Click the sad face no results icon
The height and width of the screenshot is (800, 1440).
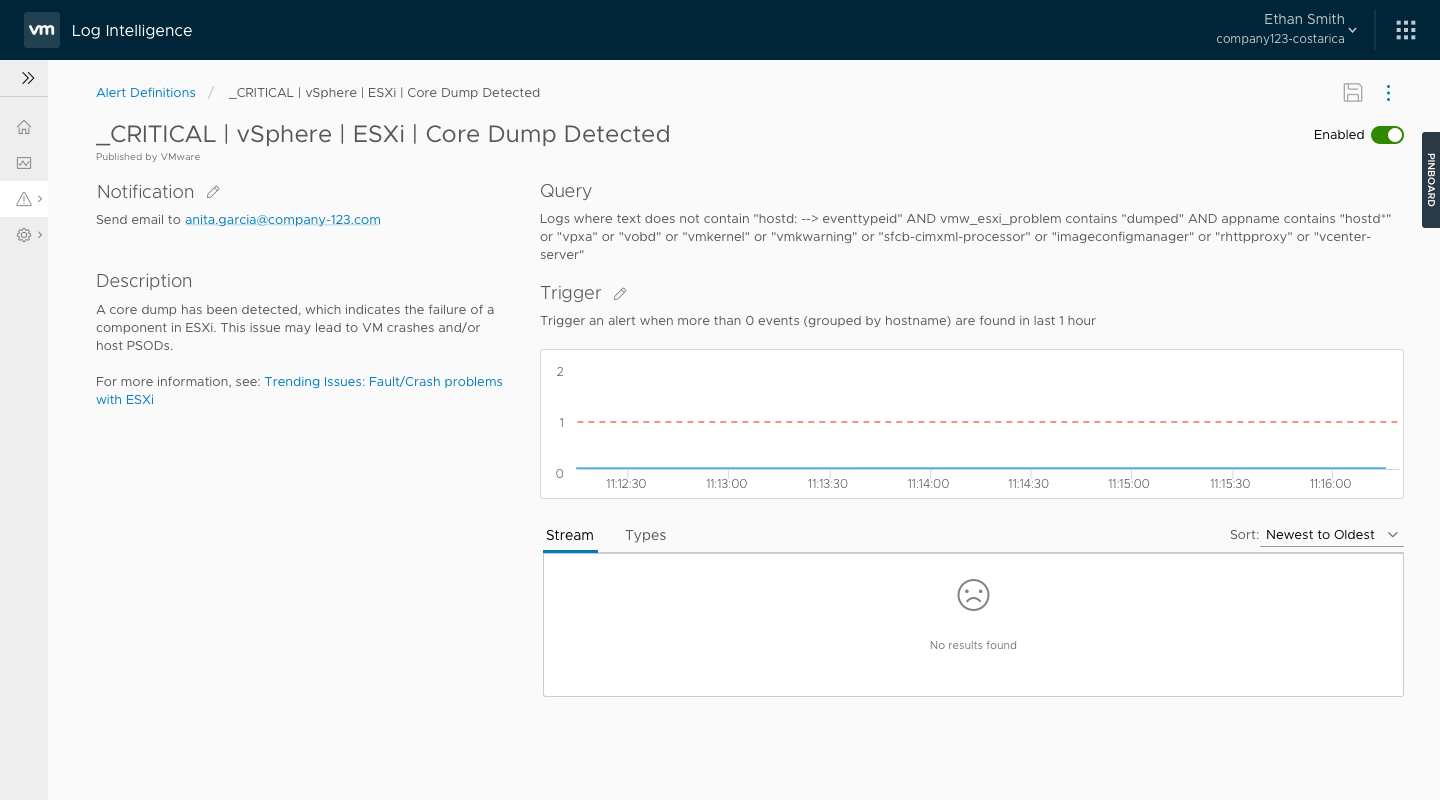click(x=973, y=595)
